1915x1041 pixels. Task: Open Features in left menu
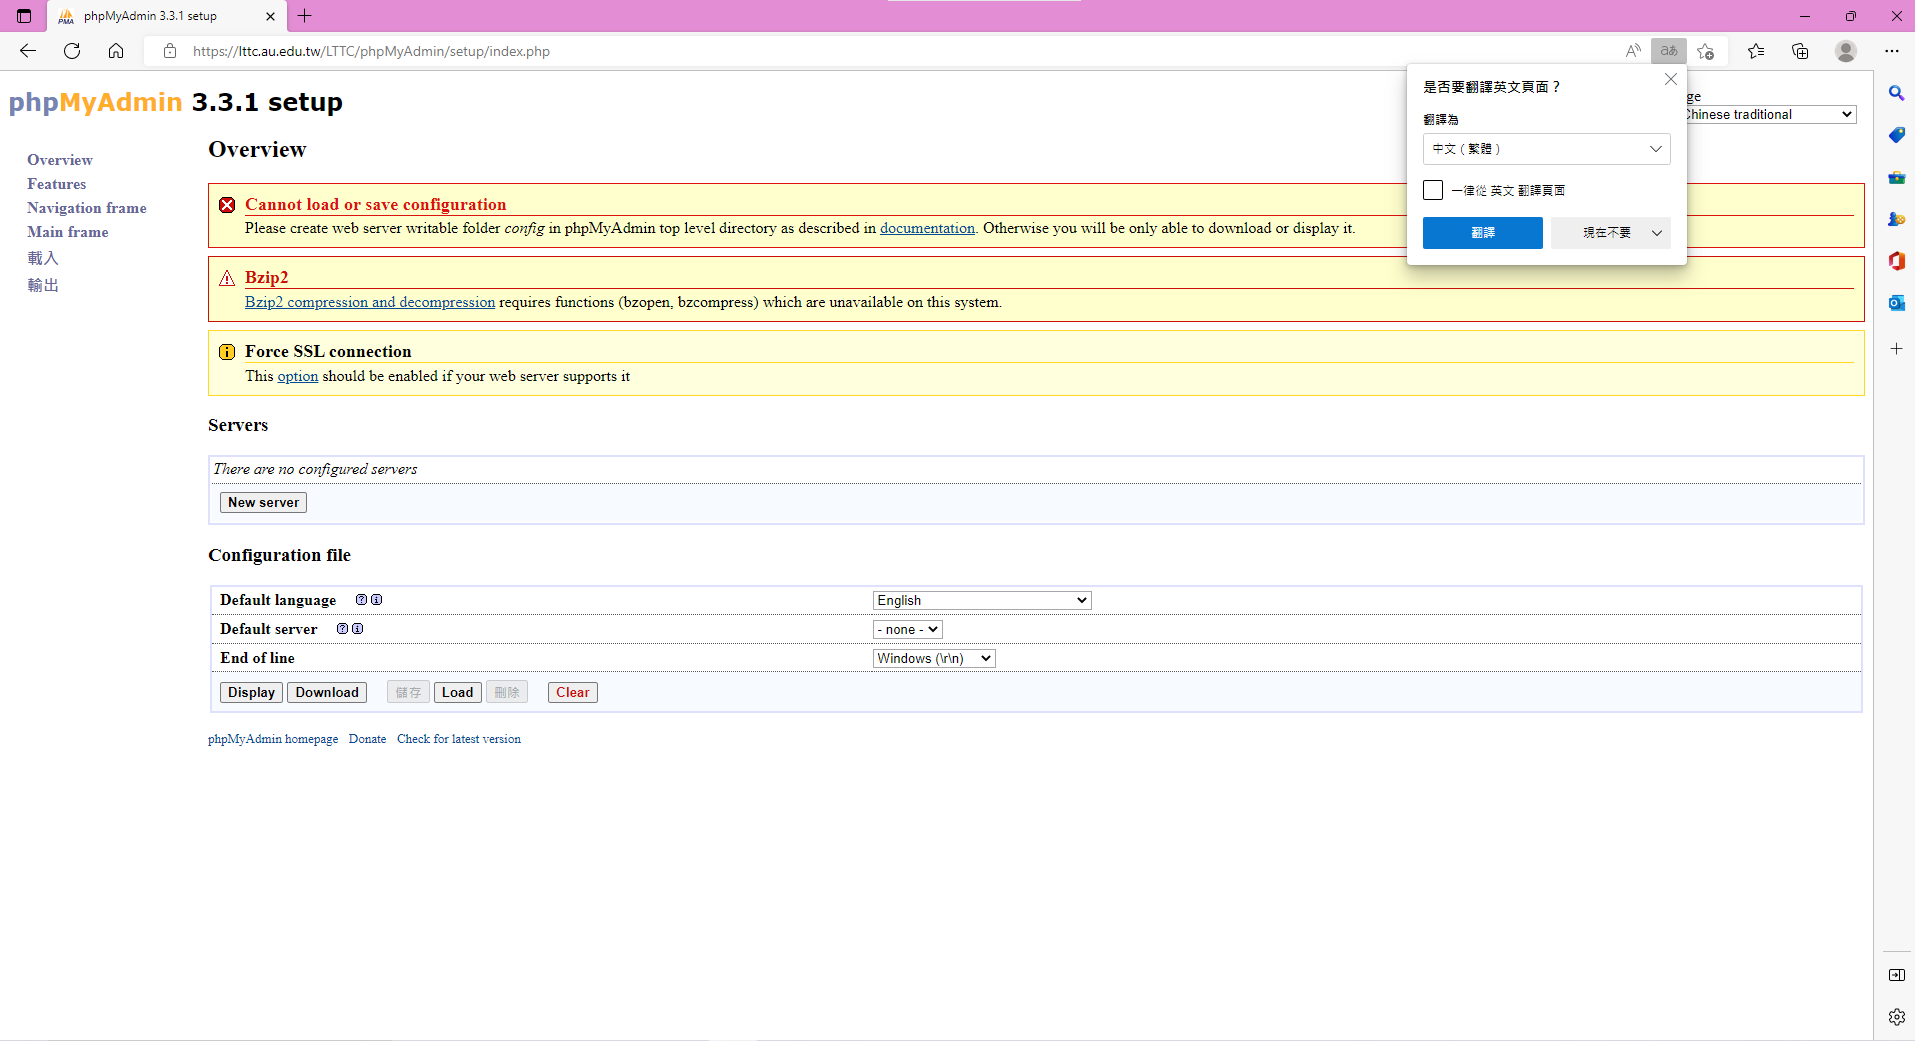tap(57, 184)
